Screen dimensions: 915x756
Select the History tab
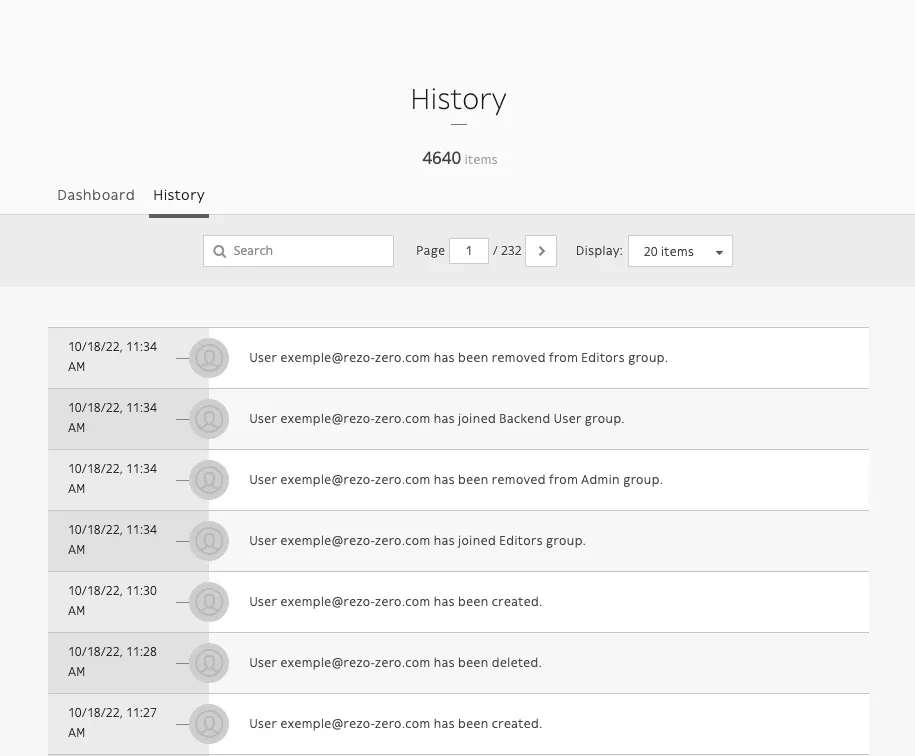179,195
